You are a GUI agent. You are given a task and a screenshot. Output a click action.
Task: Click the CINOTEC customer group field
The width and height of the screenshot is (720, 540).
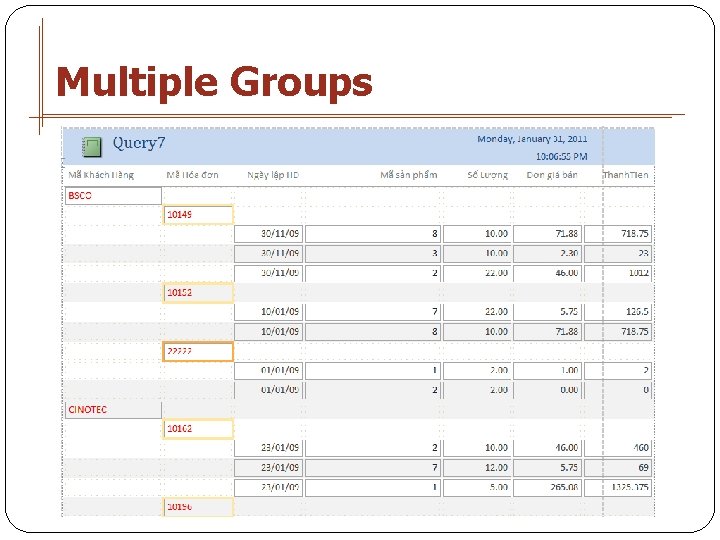point(113,410)
